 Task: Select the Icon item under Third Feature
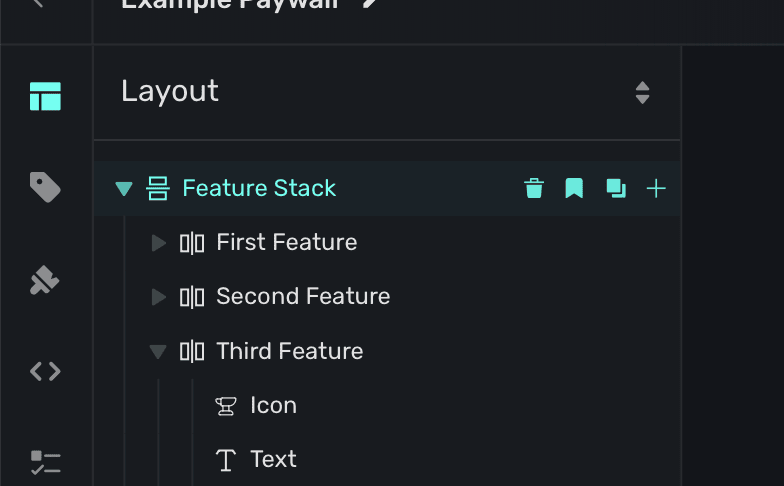[x=273, y=405]
